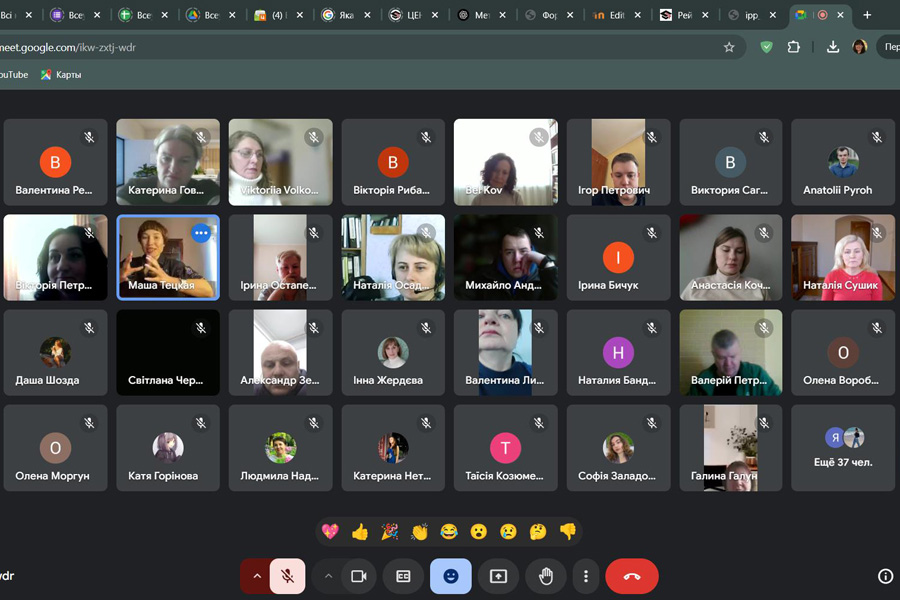Click the YouTube bookmark

(x=14, y=75)
